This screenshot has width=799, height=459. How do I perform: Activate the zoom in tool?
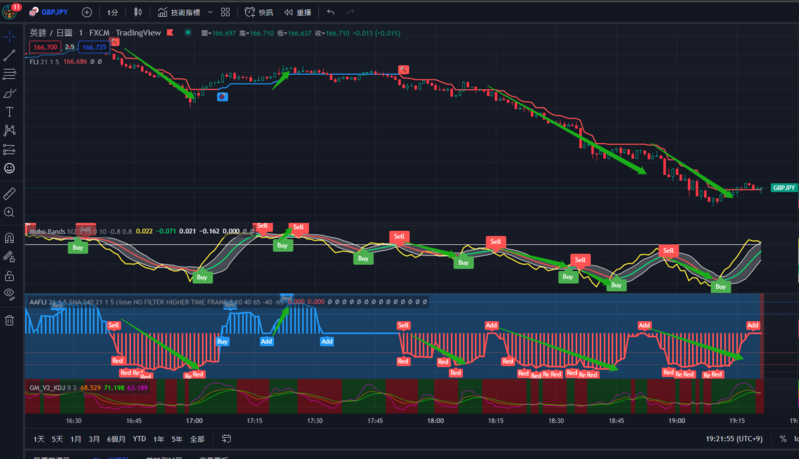pos(9,212)
